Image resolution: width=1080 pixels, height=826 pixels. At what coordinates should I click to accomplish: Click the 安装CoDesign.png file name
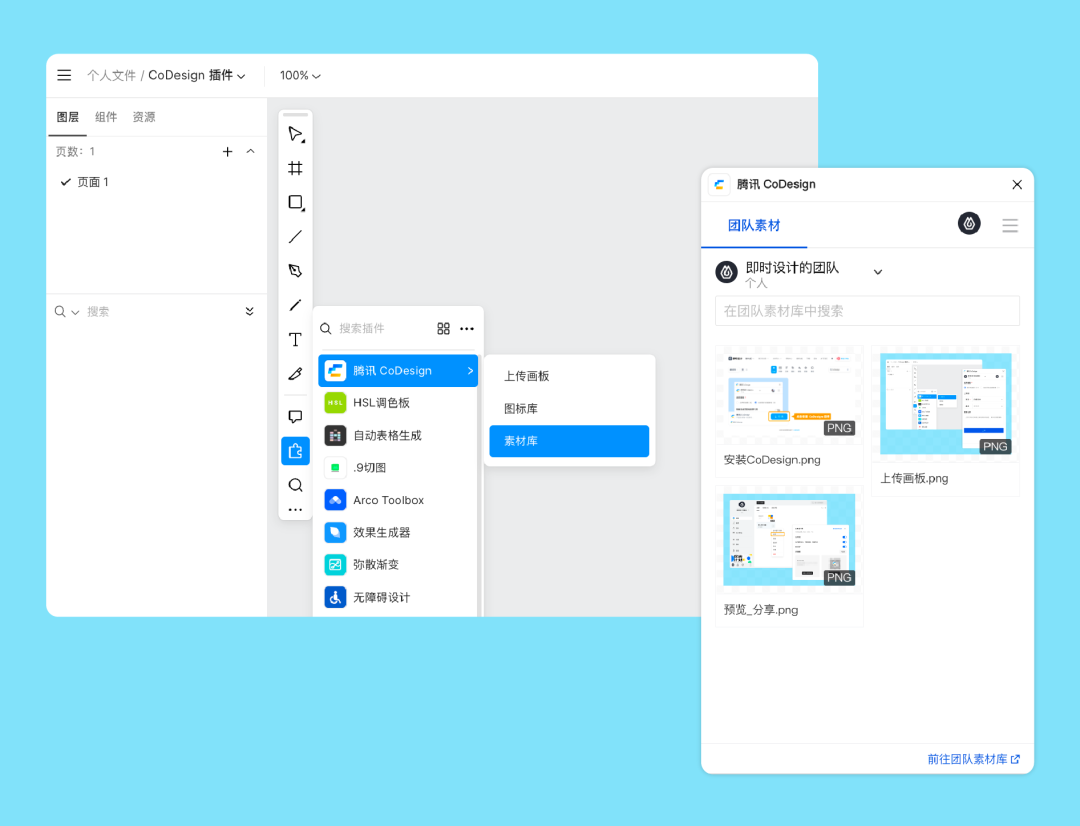point(771,460)
